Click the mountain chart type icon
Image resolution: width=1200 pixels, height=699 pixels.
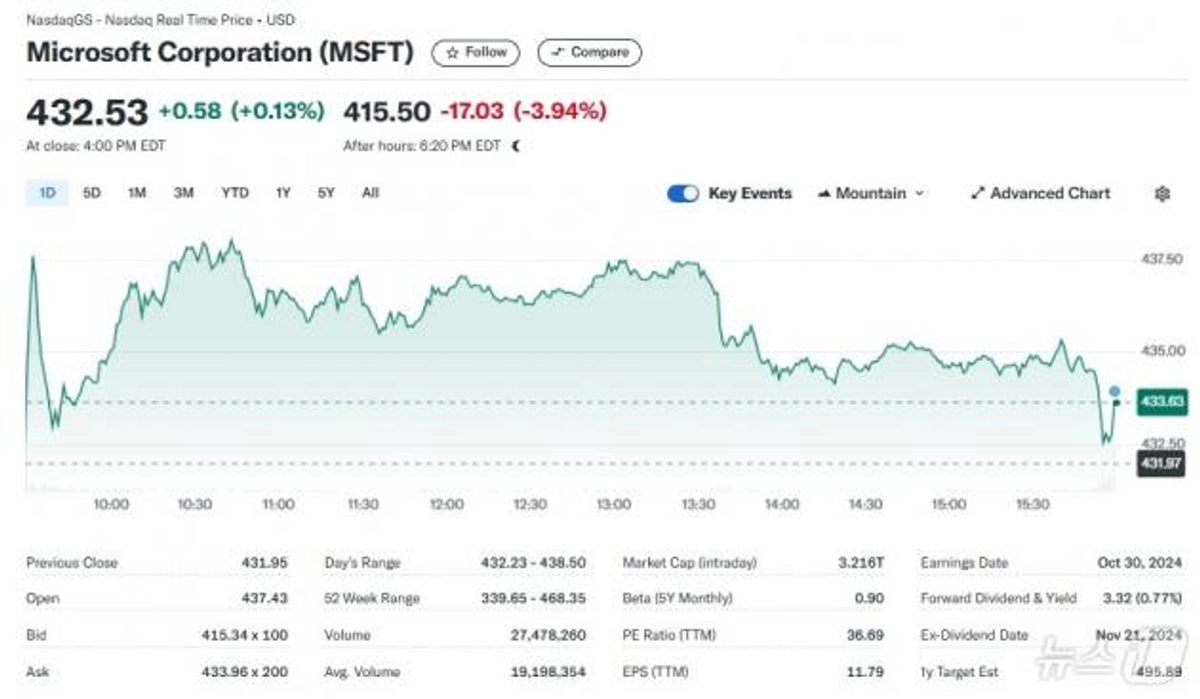(823, 193)
